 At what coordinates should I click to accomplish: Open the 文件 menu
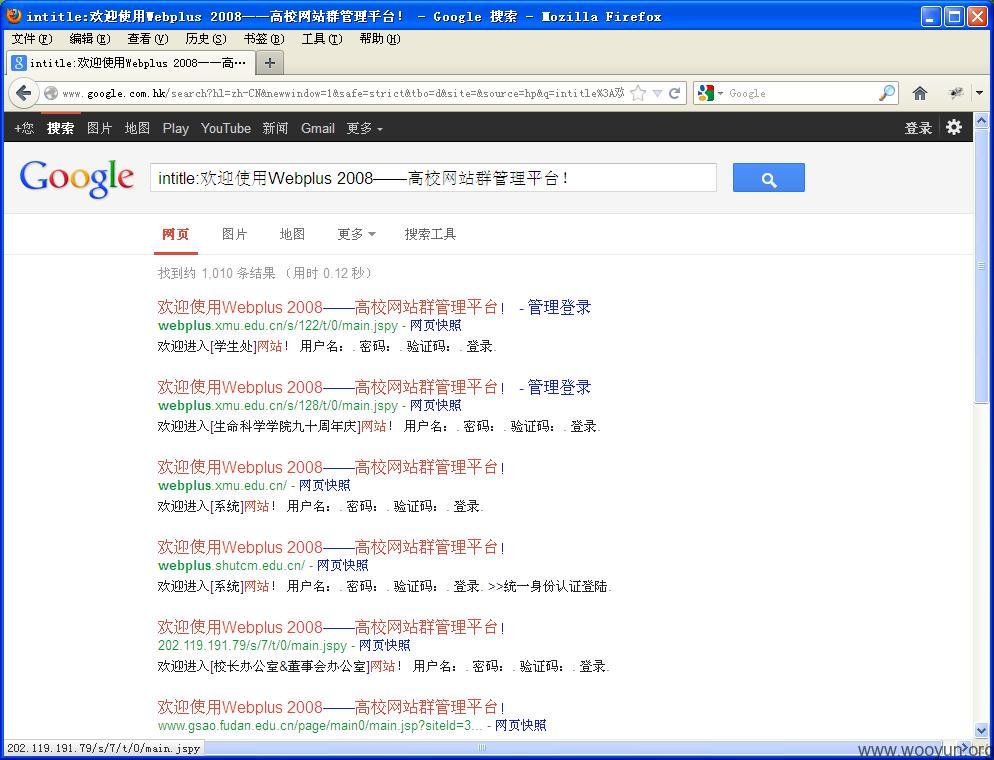32,39
